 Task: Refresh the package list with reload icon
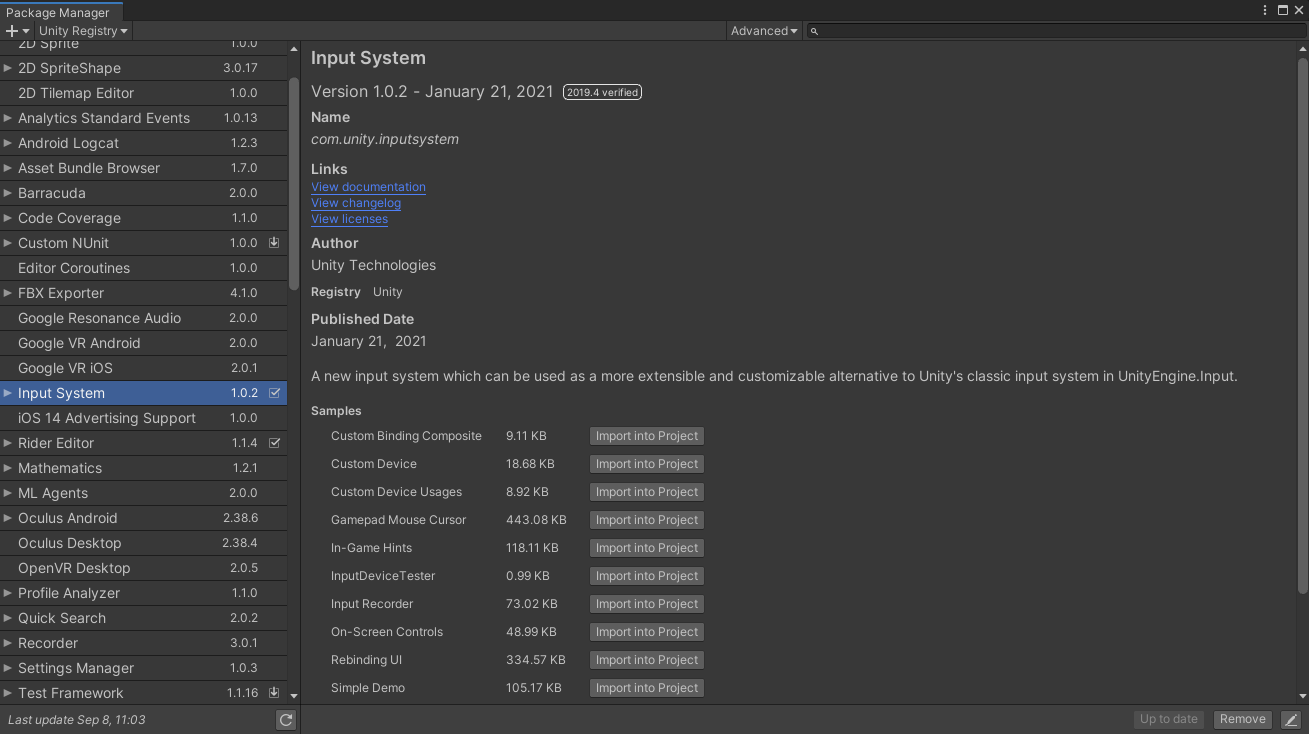tap(286, 720)
